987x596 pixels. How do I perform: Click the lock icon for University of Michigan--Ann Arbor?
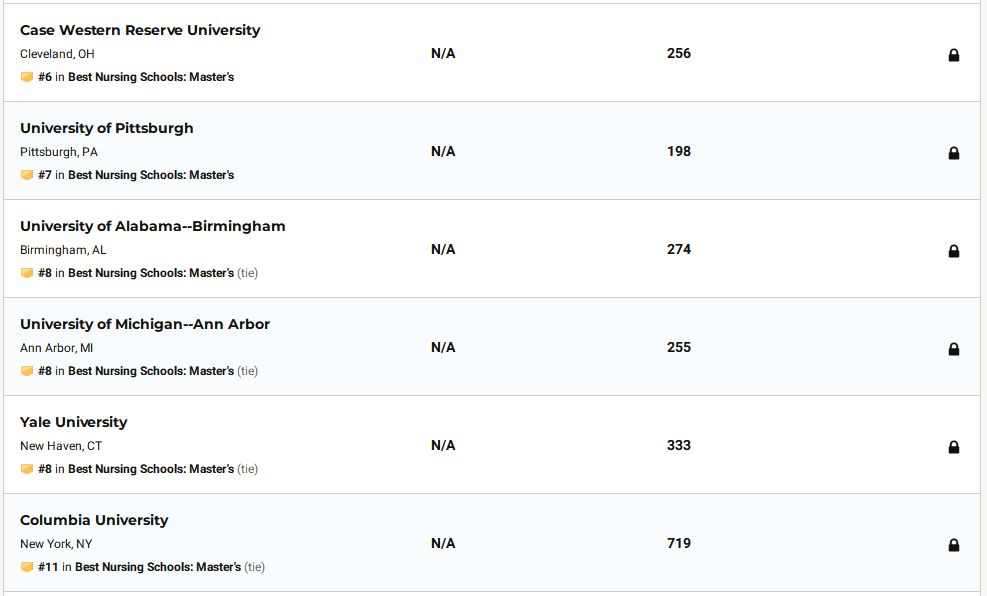click(954, 349)
